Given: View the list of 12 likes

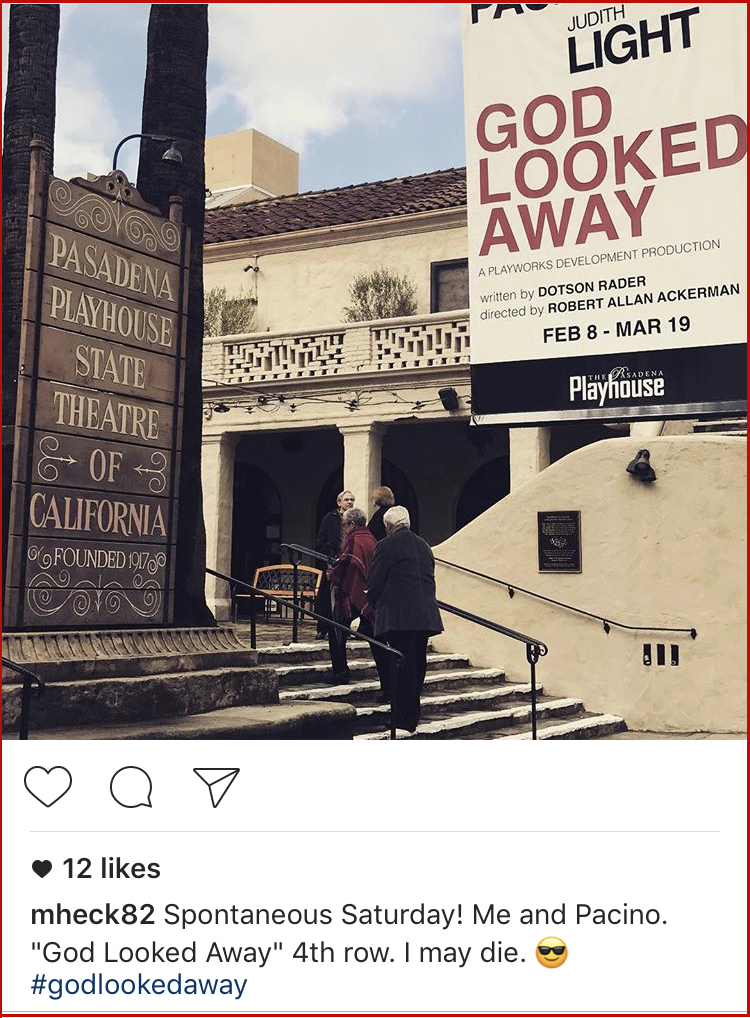Looking at the screenshot, I should tap(111, 869).
